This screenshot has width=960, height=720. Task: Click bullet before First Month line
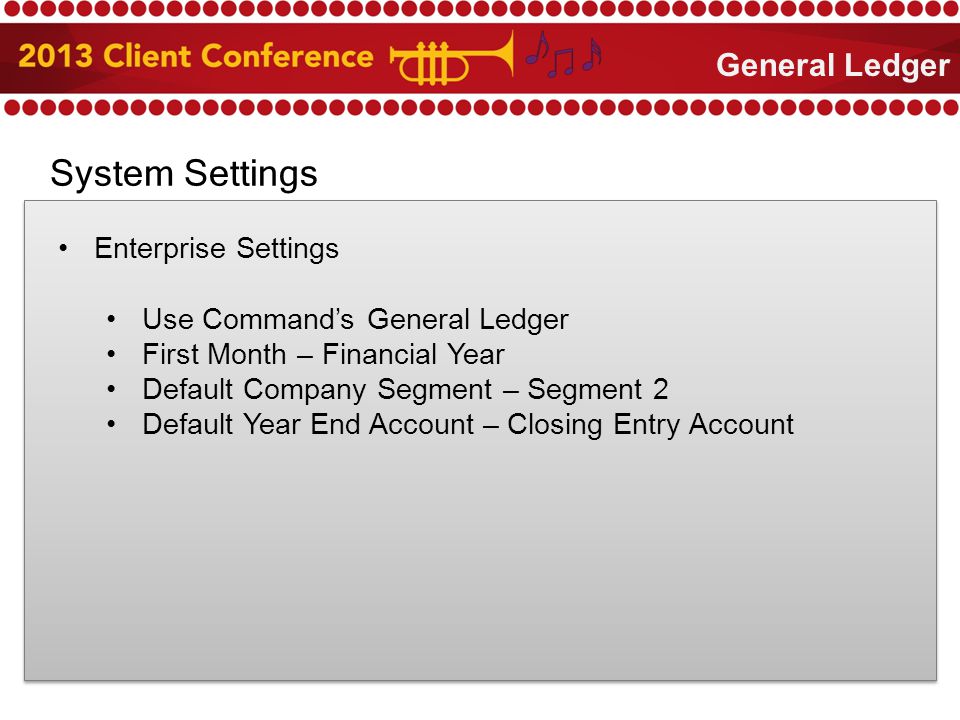[x=111, y=354]
